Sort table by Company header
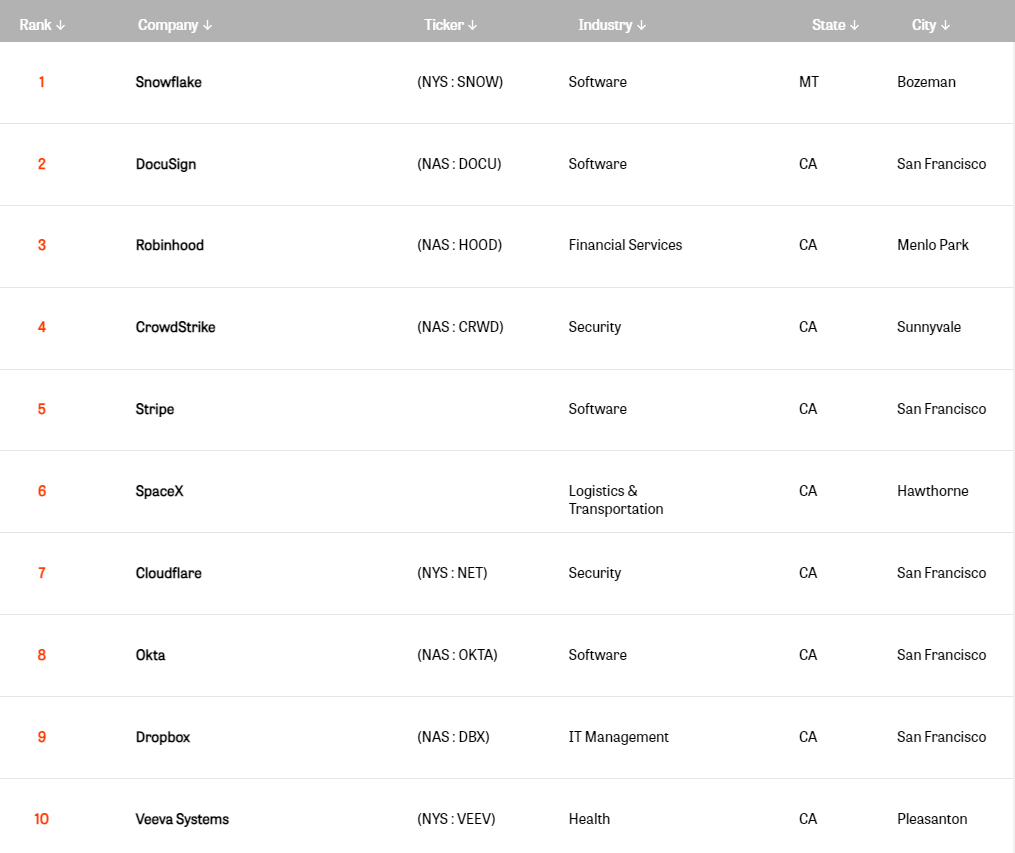1015x853 pixels. (175, 25)
